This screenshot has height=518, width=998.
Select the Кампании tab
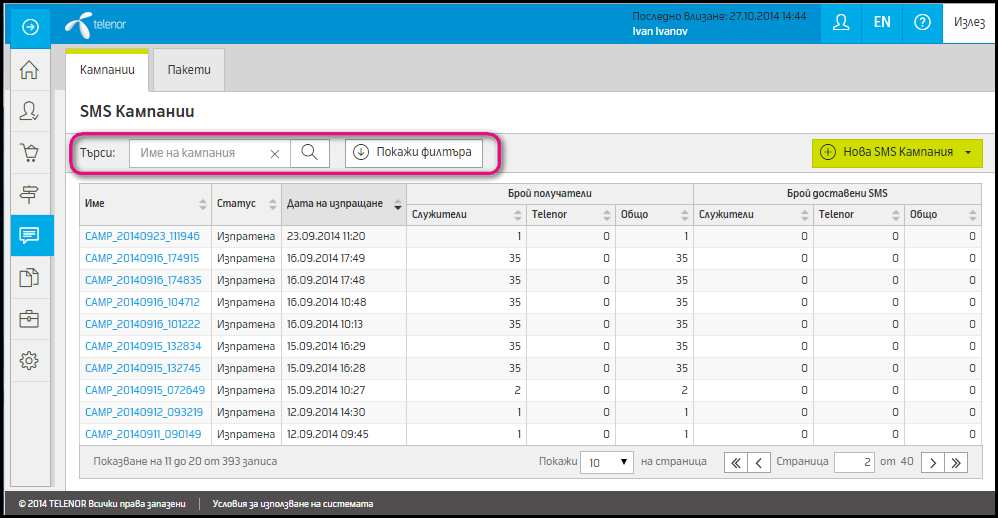pos(107,70)
